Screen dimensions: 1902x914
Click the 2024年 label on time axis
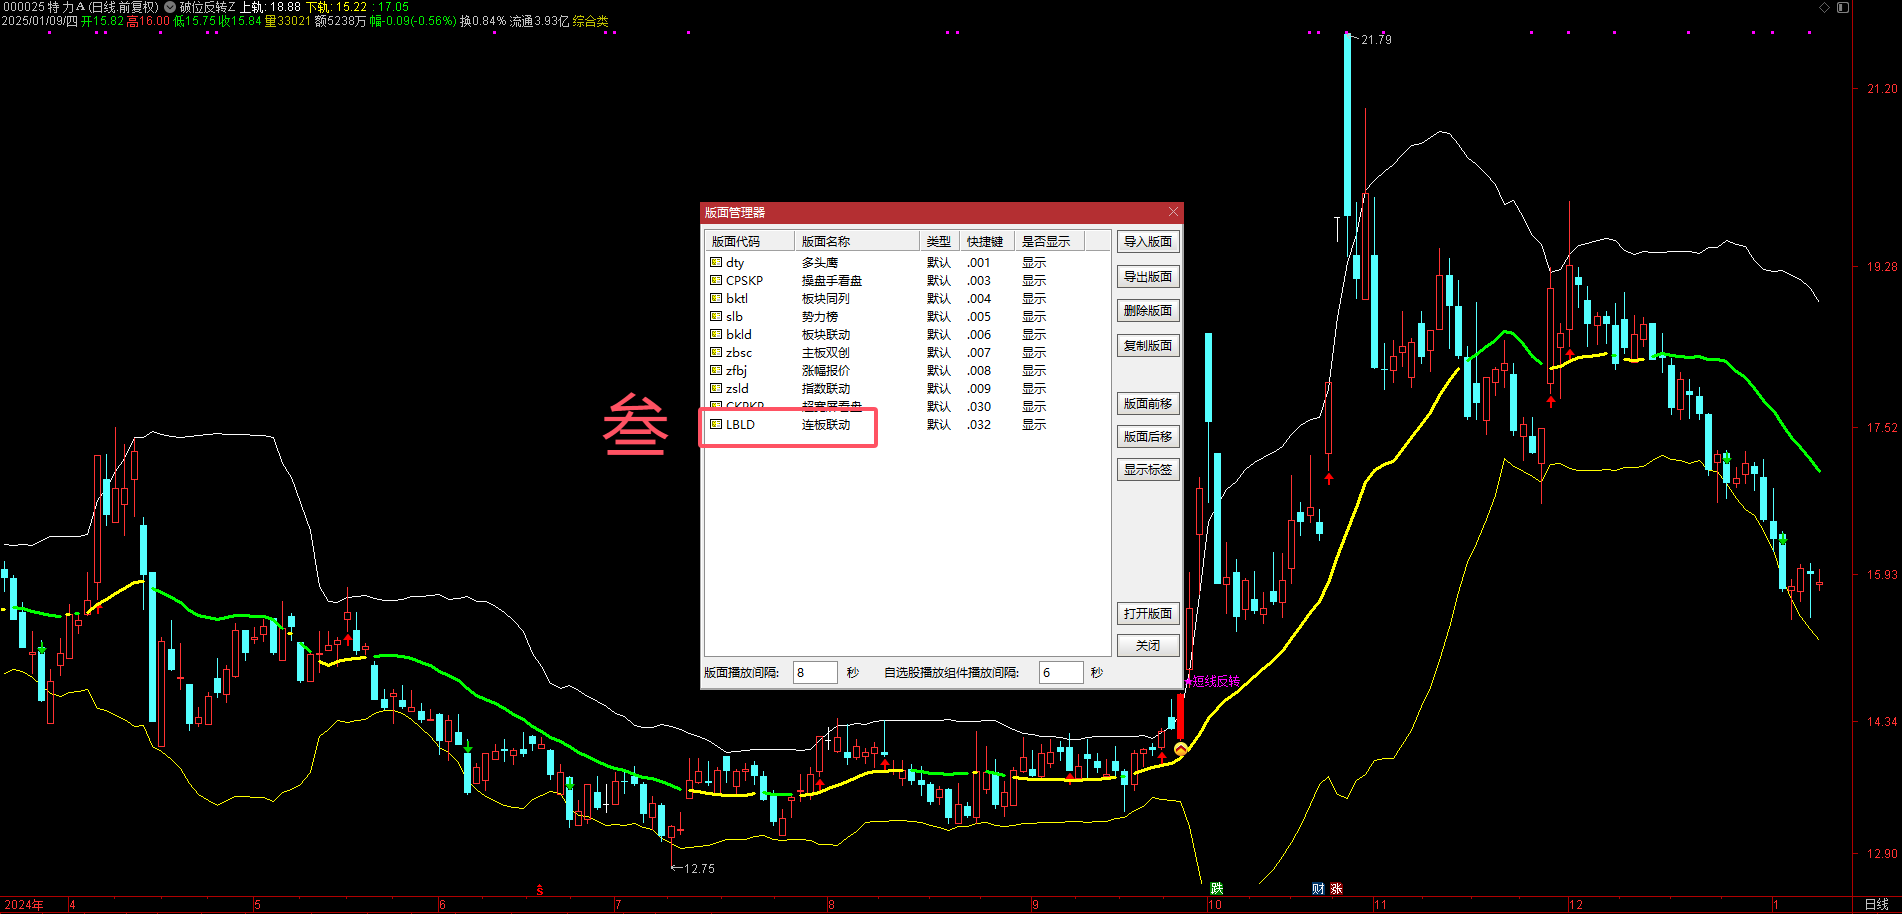point(23,905)
